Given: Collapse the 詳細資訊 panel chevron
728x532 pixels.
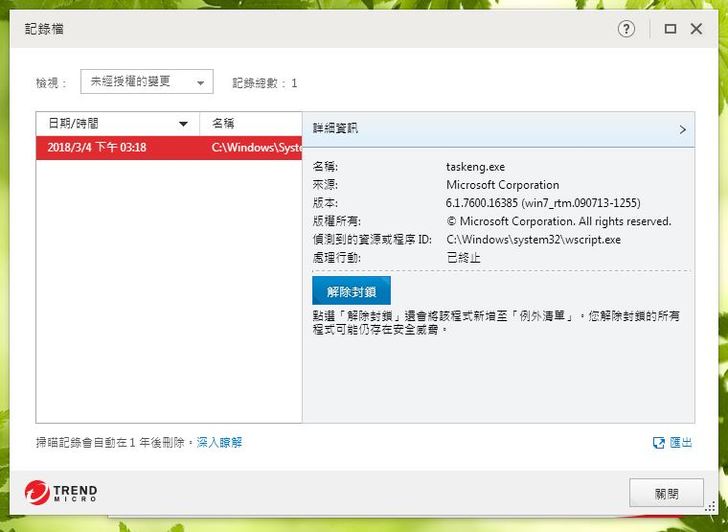Looking at the screenshot, I should click(x=682, y=130).
